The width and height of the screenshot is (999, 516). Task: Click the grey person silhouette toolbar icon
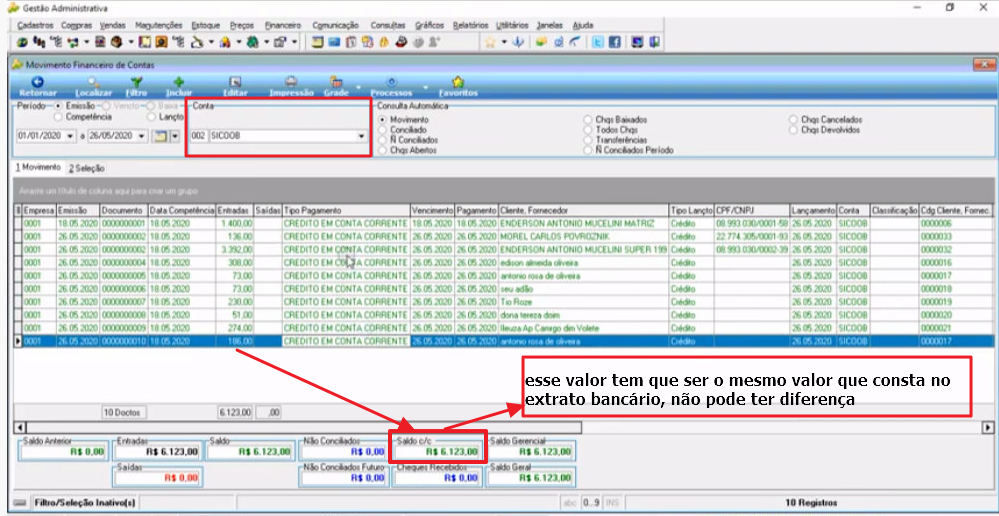pos(434,42)
